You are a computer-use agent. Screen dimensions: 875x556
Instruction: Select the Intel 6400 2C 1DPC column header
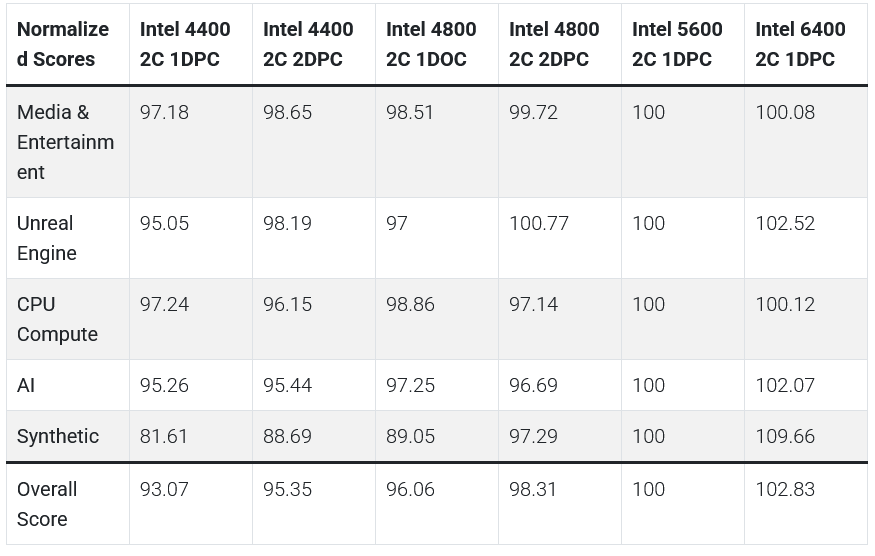[x=800, y=44]
